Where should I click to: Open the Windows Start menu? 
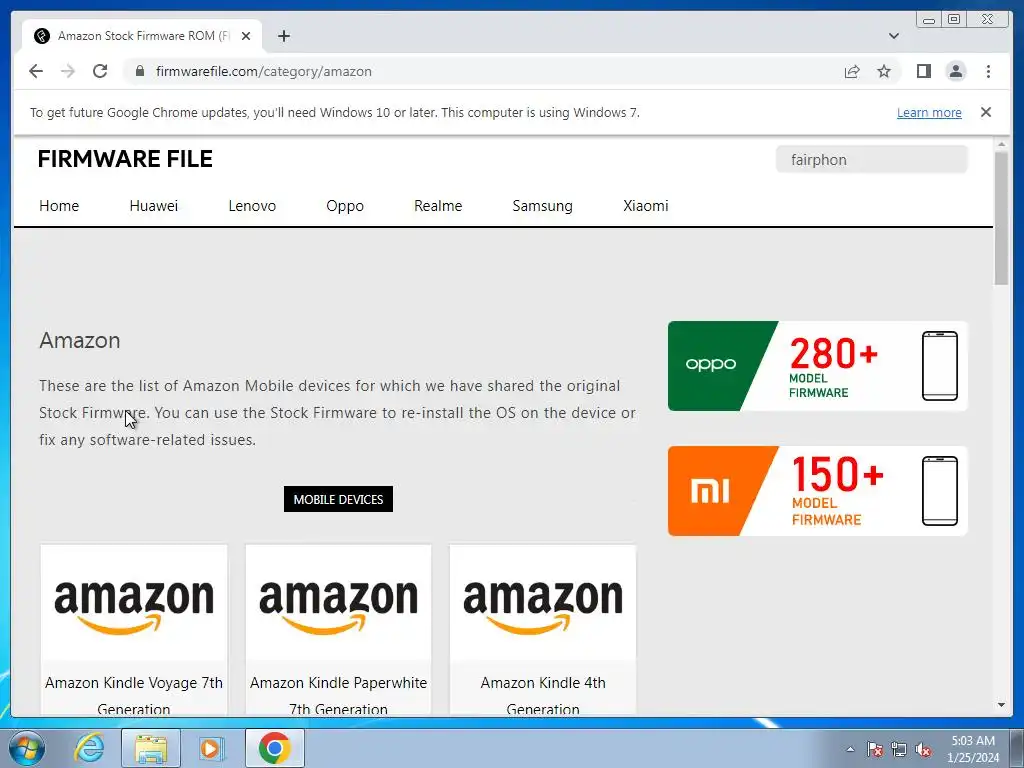click(x=27, y=748)
